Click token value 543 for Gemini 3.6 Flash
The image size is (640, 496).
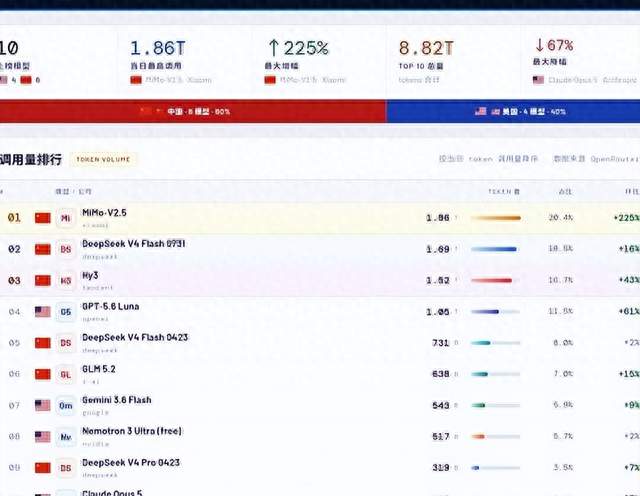click(x=441, y=405)
